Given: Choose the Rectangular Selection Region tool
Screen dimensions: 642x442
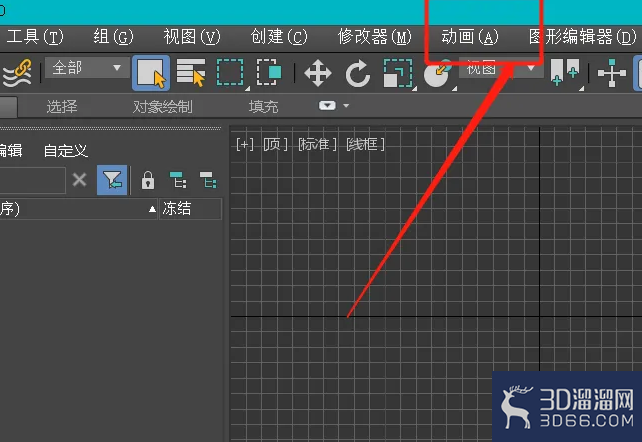Looking at the screenshot, I should (231, 73).
